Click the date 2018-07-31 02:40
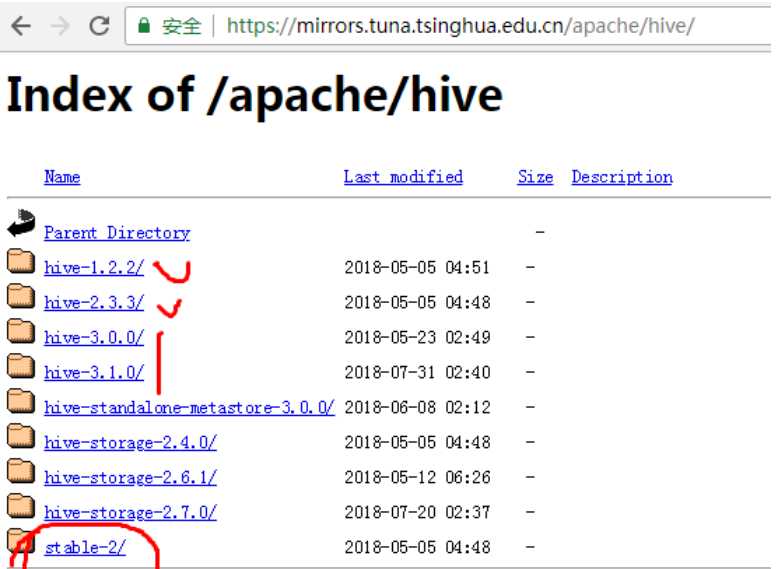The height and width of the screenshot is (569, 776). [417, 372]
